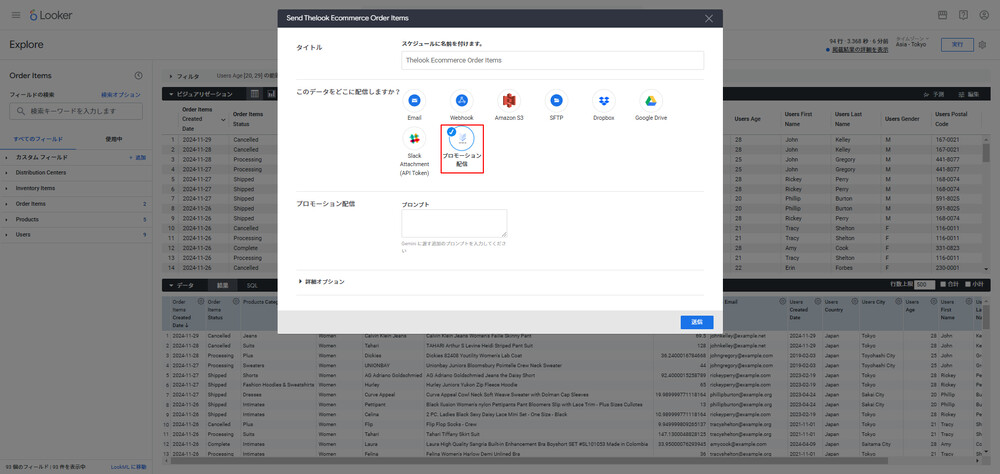Expand the 詳細オプション section

pyautogui.click(x=321, y=282)
